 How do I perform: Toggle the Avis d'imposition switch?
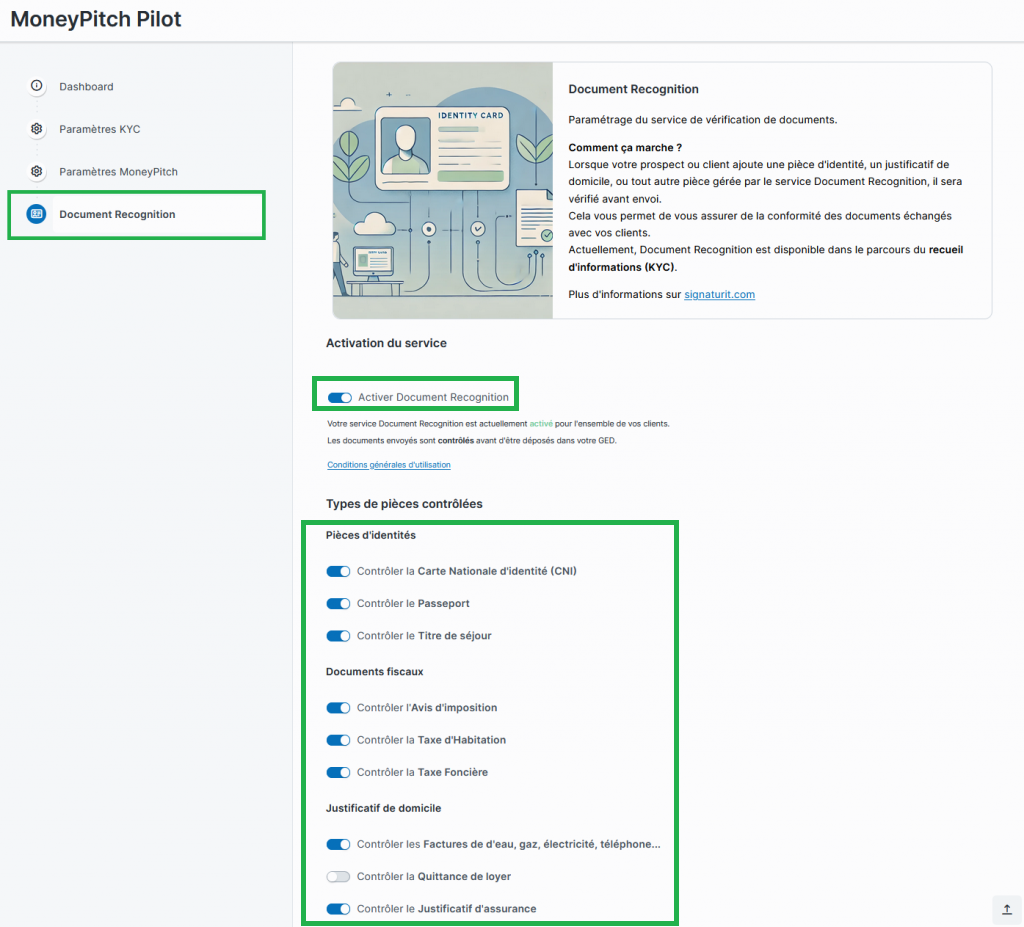point(339,708)
